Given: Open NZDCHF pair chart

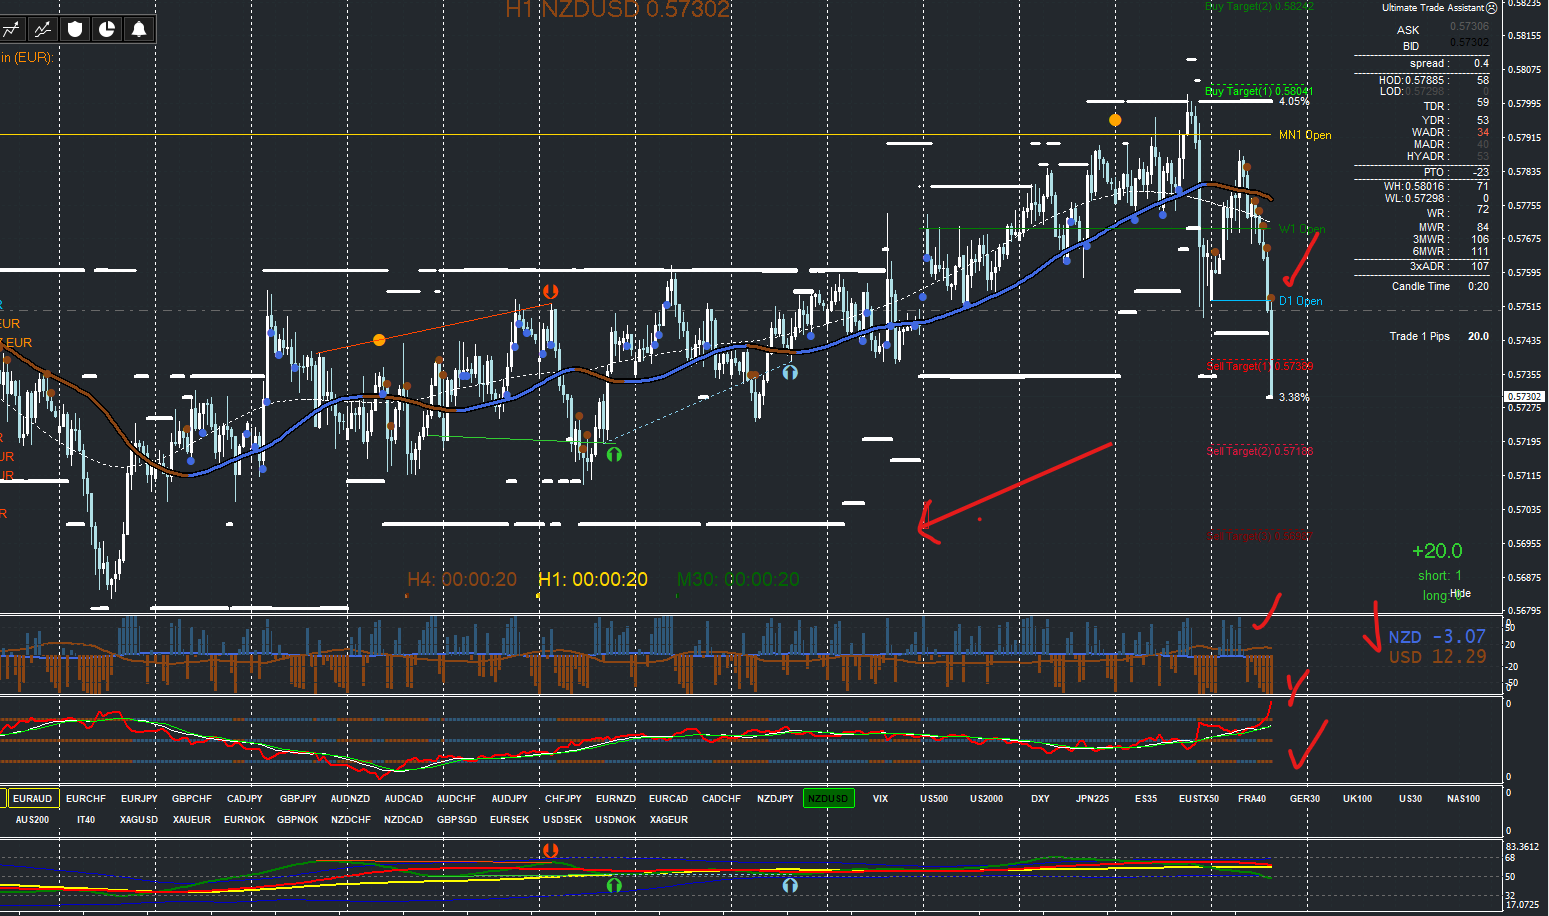Looking at the screenshot, I should pyautogui.click(x=351, y=819).
